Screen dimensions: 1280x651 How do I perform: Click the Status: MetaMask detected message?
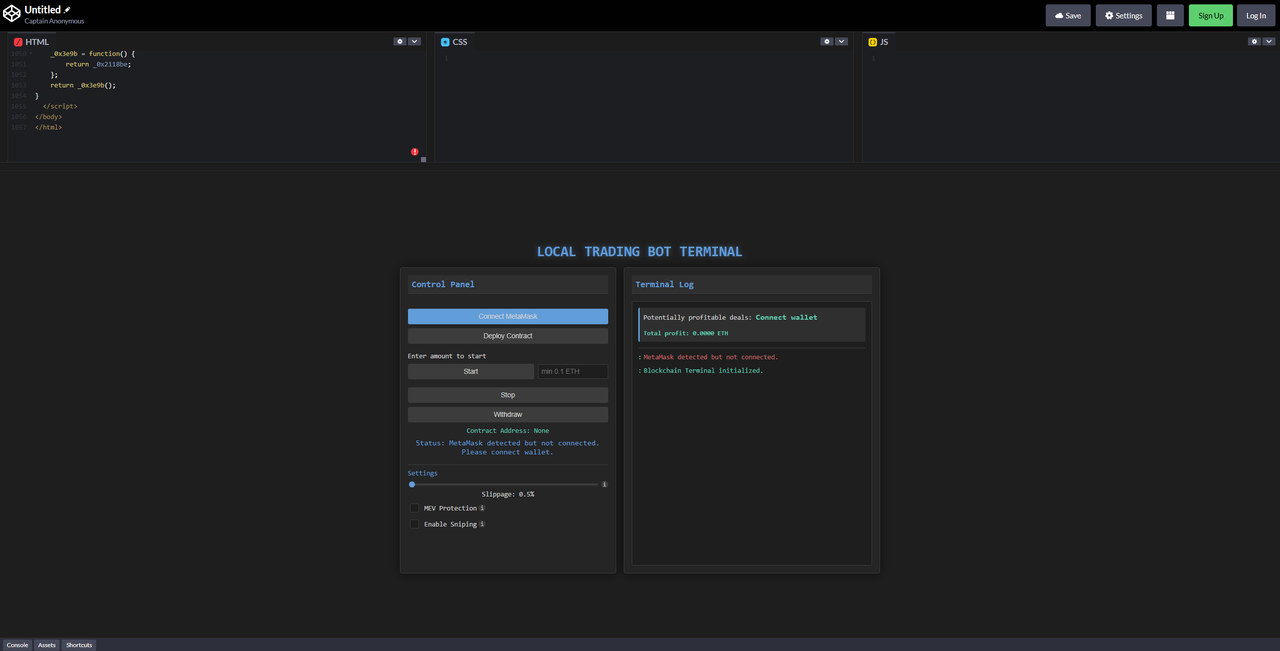(x=508, y=447)
